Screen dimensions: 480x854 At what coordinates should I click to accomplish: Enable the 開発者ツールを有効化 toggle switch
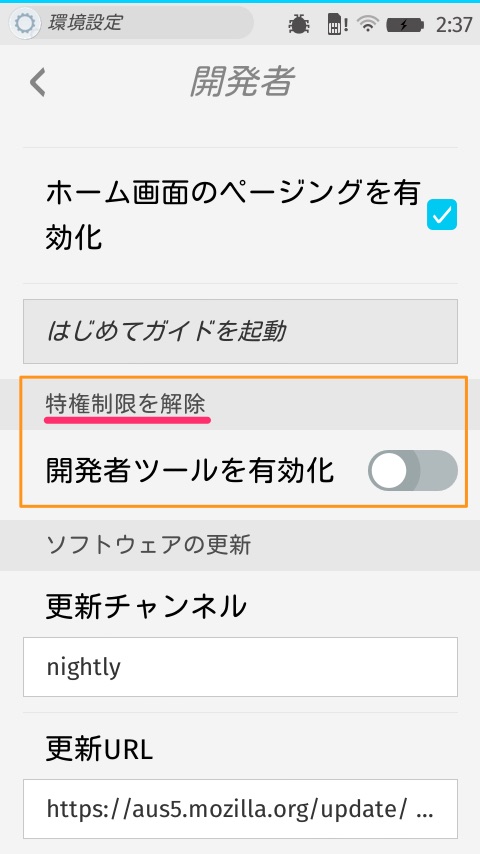[x=412, y=470]
